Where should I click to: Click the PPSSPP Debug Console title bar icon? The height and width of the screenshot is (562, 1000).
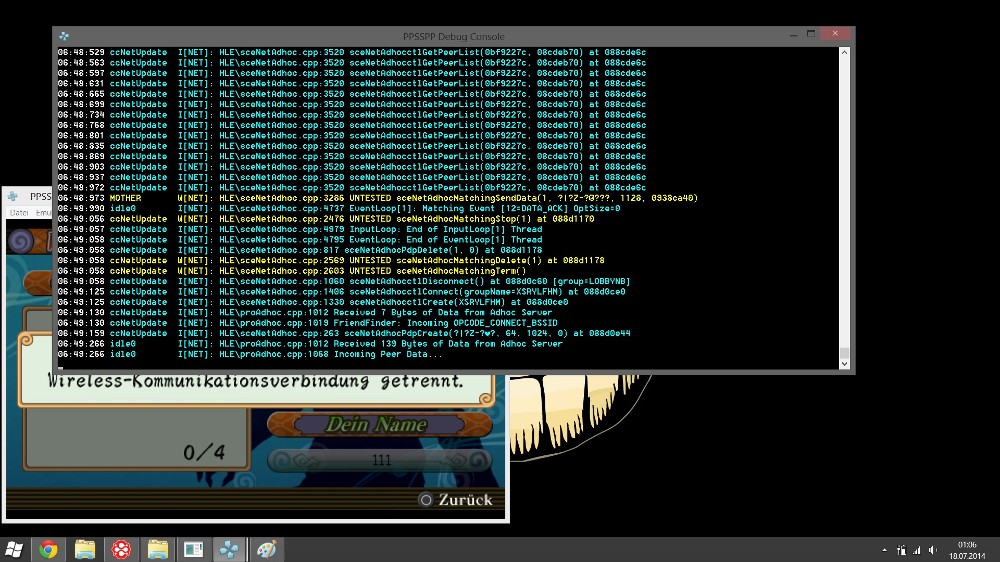[x=64, y=36]
